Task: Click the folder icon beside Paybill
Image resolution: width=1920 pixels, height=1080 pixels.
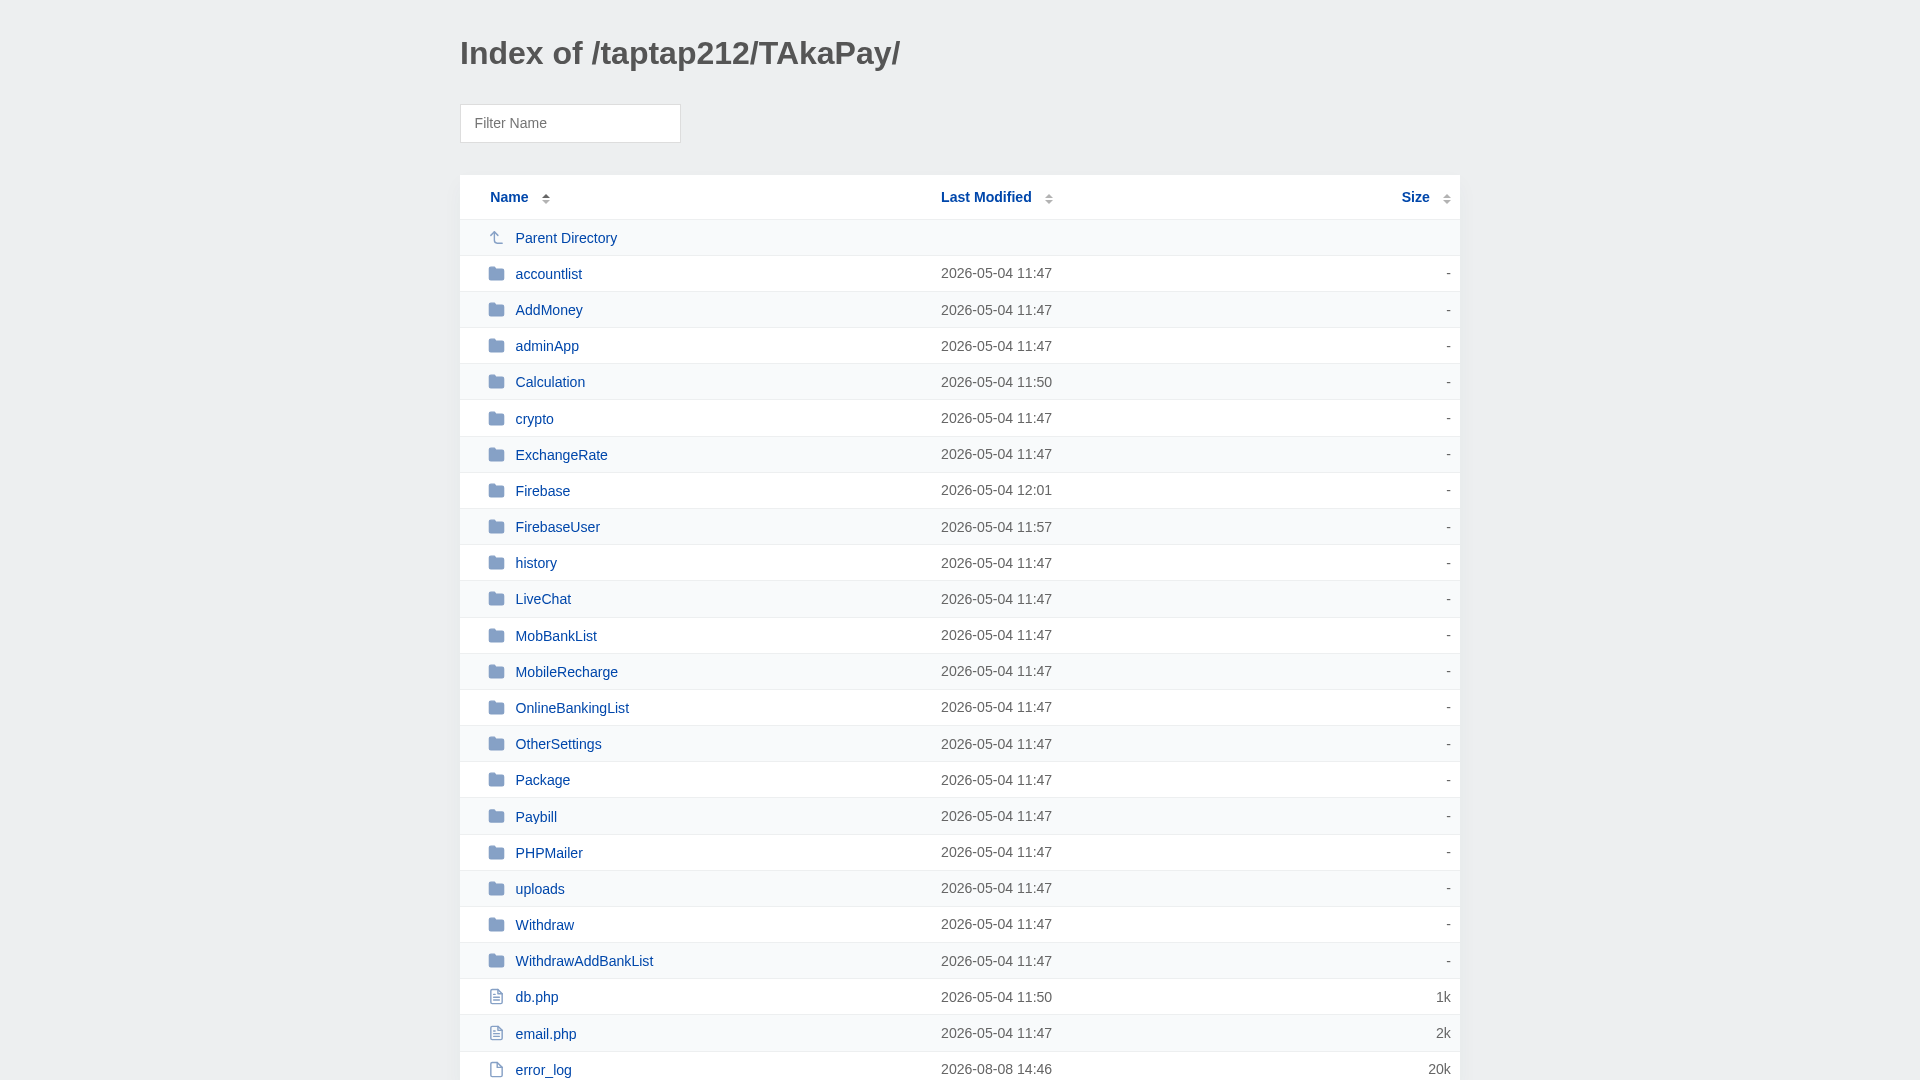Action: pyautogui.click(x=496, y=817)
